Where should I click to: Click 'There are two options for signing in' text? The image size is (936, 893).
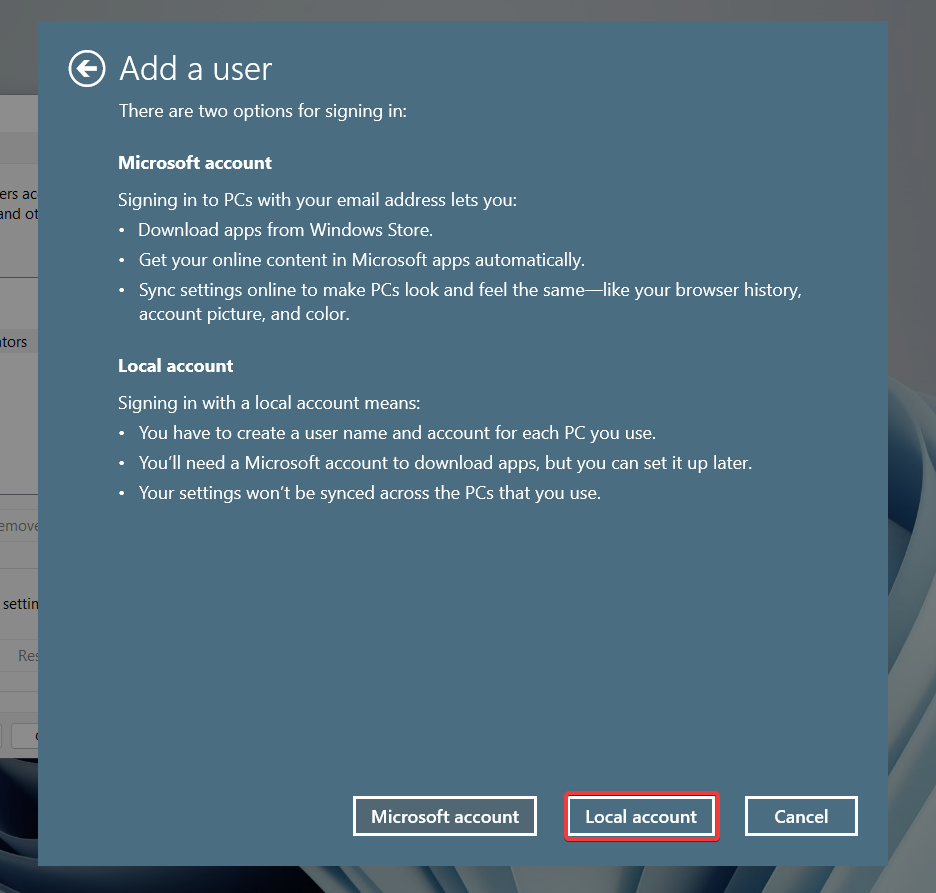tap(263, 111)
